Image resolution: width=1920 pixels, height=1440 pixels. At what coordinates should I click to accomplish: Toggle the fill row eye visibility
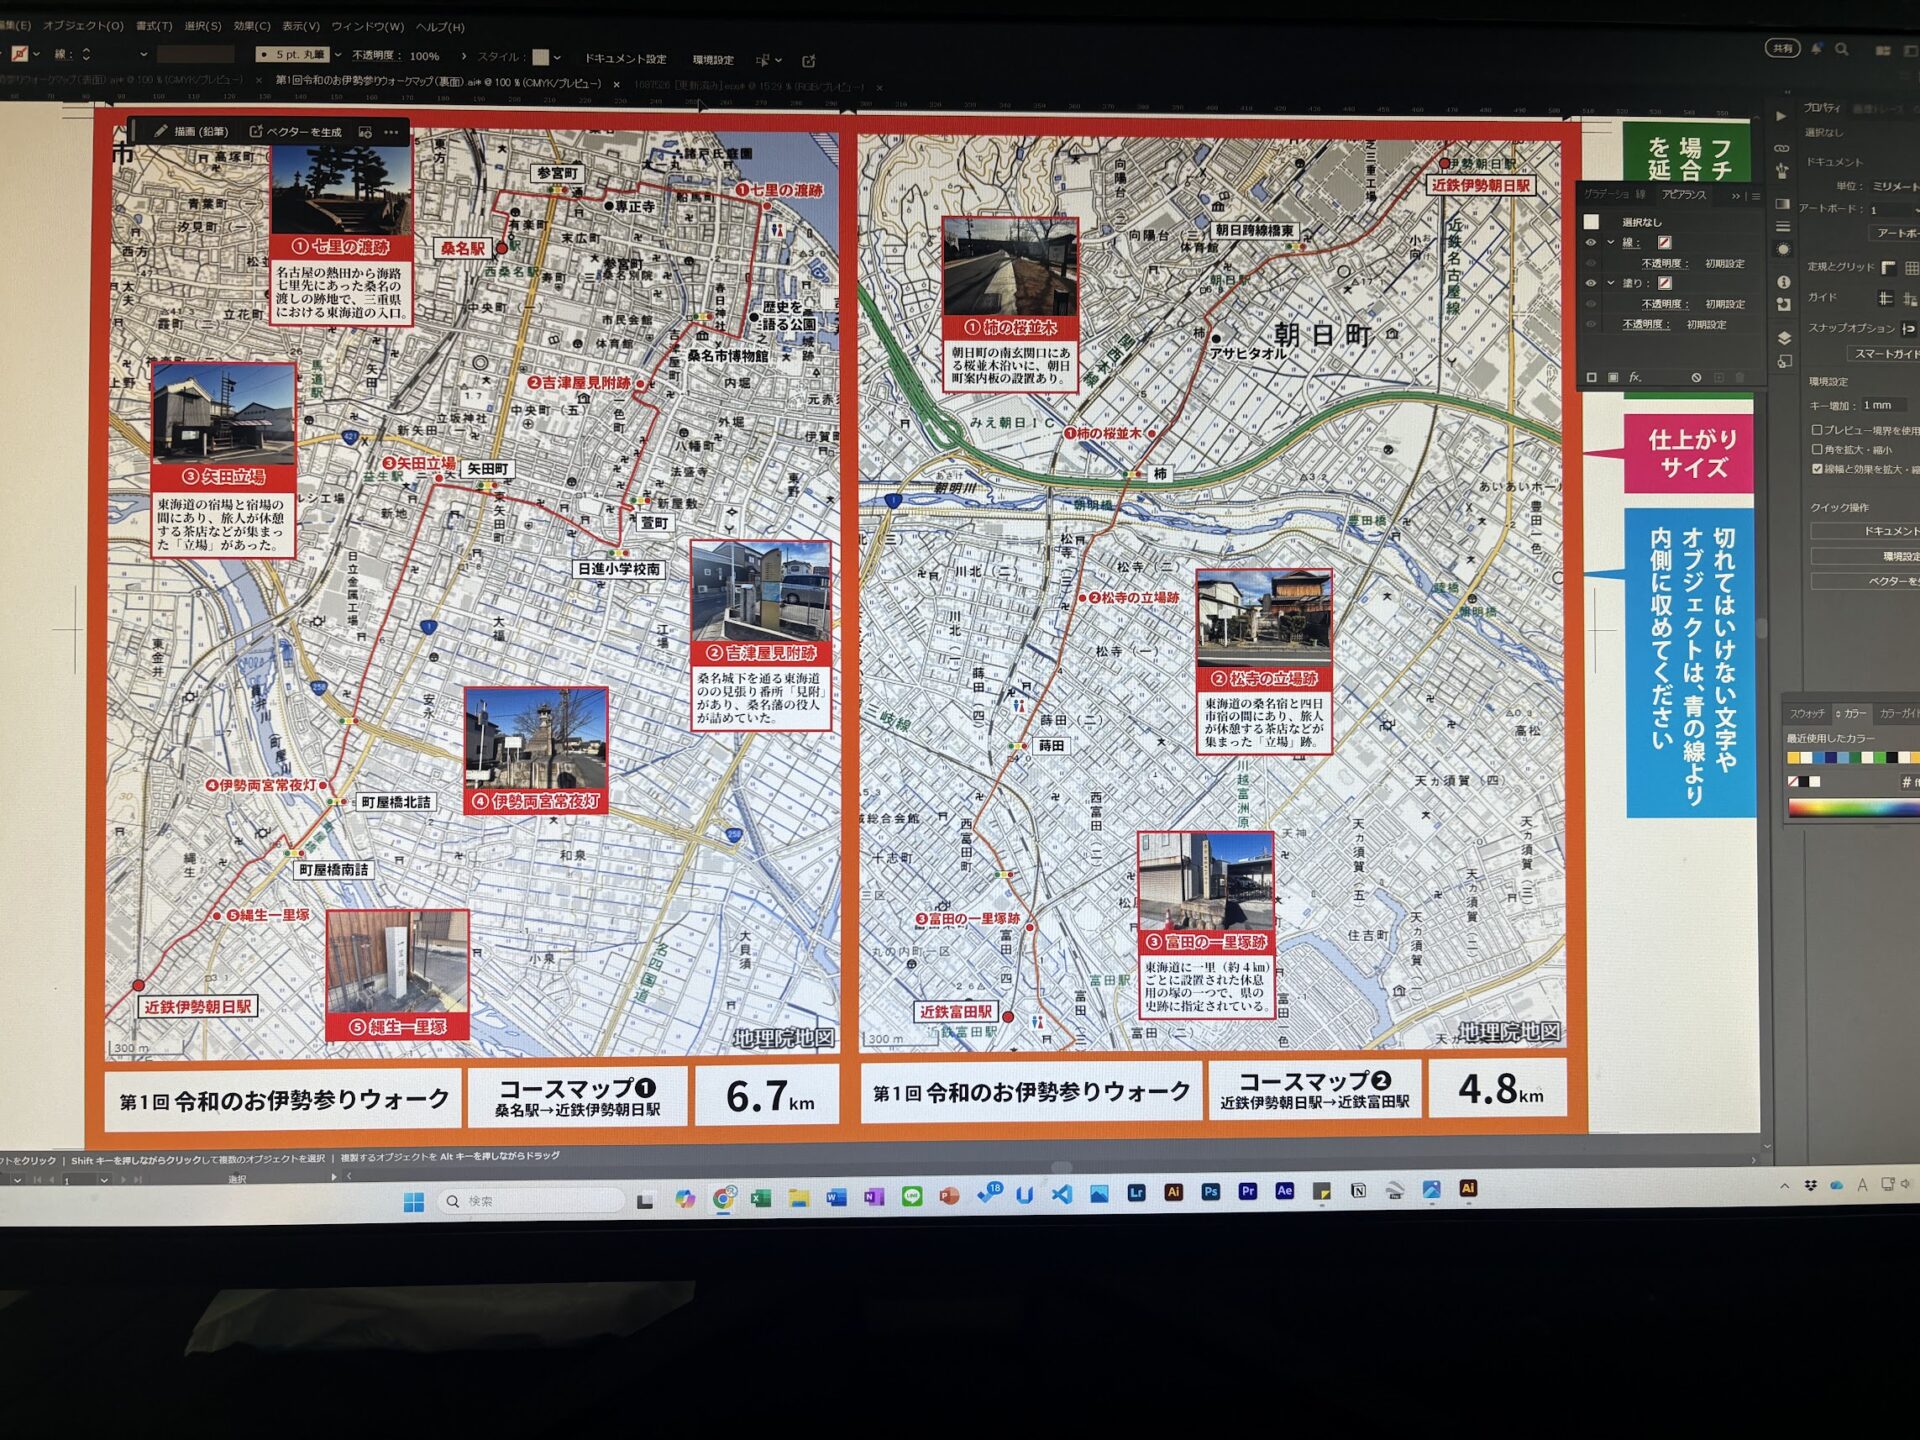[x=1590, y=283]
